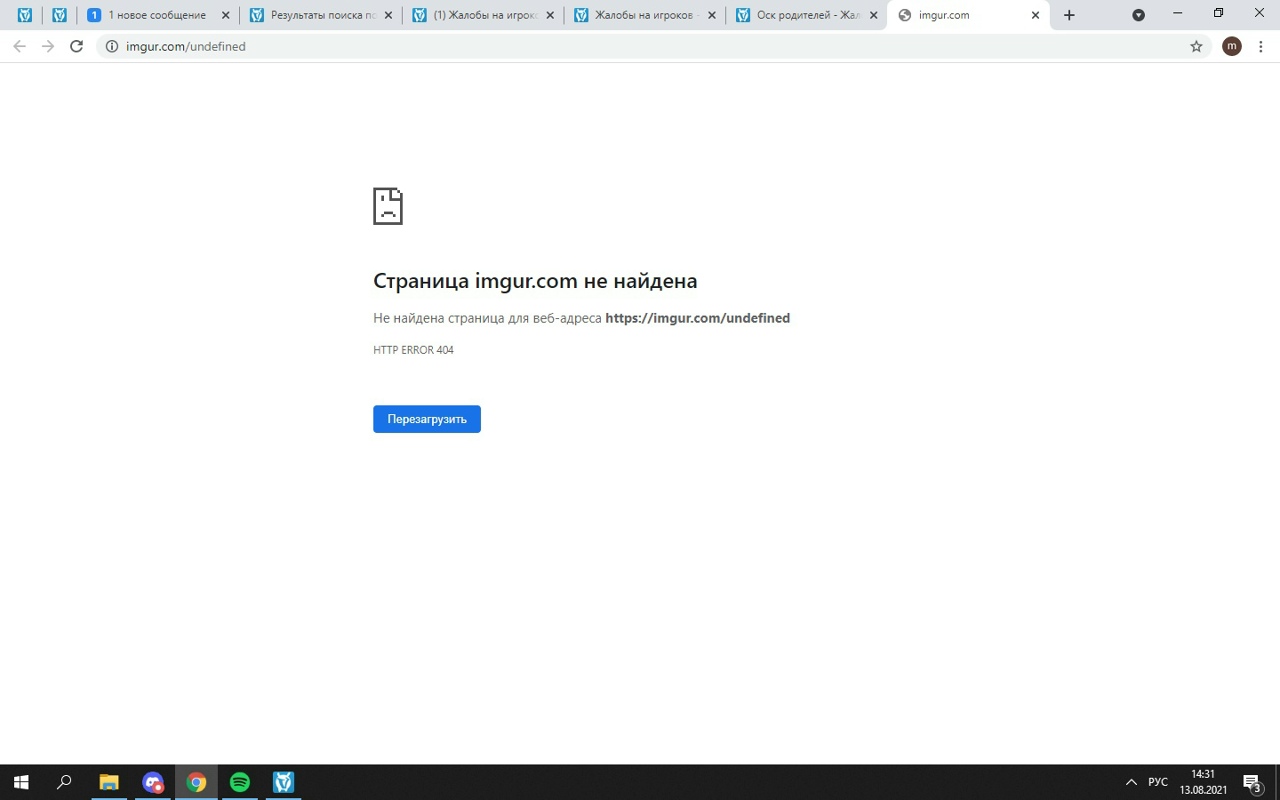Click the back navigation arrow
The width and height of the screenshot is (1280, 800).
(x=19, y=46)
